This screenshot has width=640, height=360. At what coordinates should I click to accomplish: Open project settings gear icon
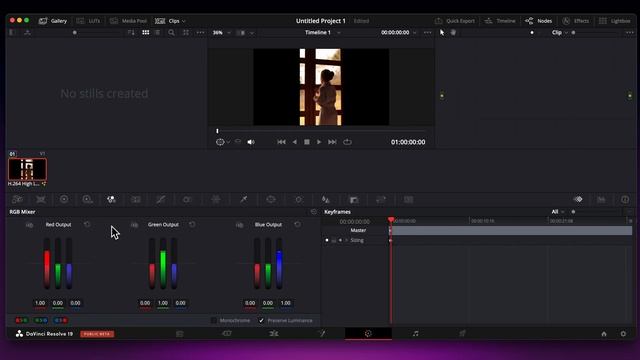click(623, 334)
